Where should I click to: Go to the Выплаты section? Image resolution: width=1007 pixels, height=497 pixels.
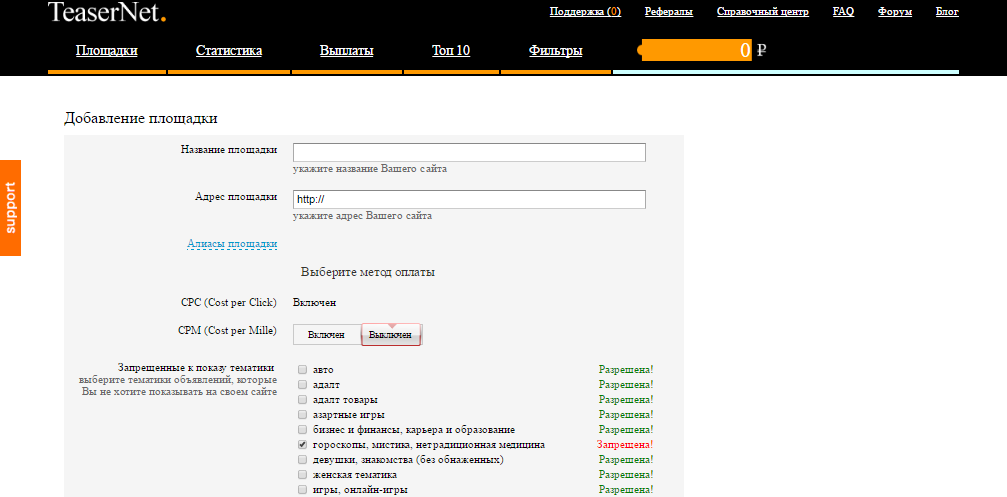[x=347, y=50]
